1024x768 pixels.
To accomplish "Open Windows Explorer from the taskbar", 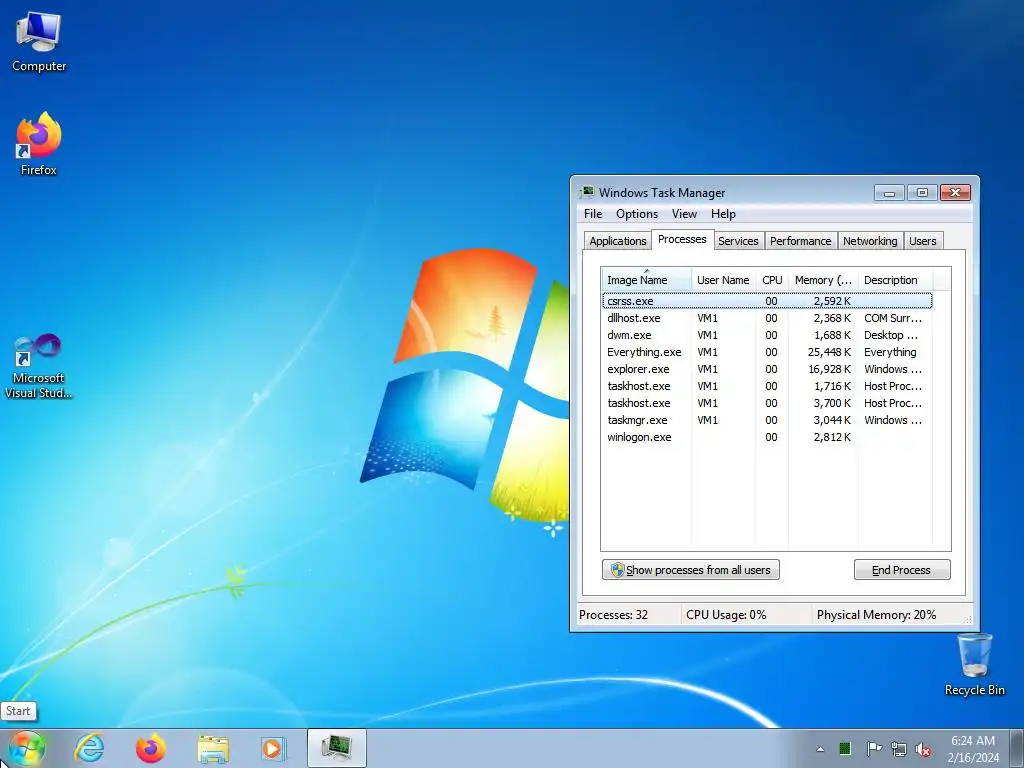I will [213, 748].
